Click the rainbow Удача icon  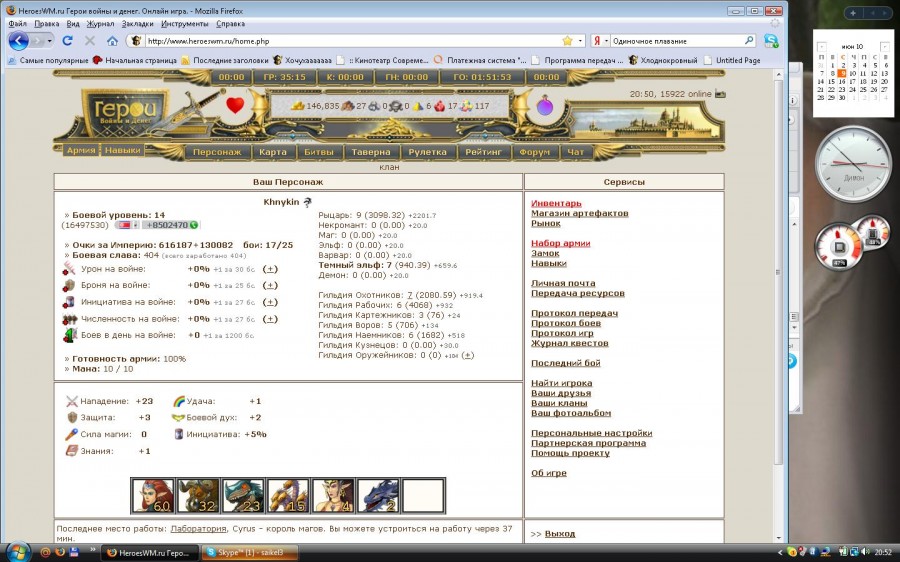[x=179, y=401]
